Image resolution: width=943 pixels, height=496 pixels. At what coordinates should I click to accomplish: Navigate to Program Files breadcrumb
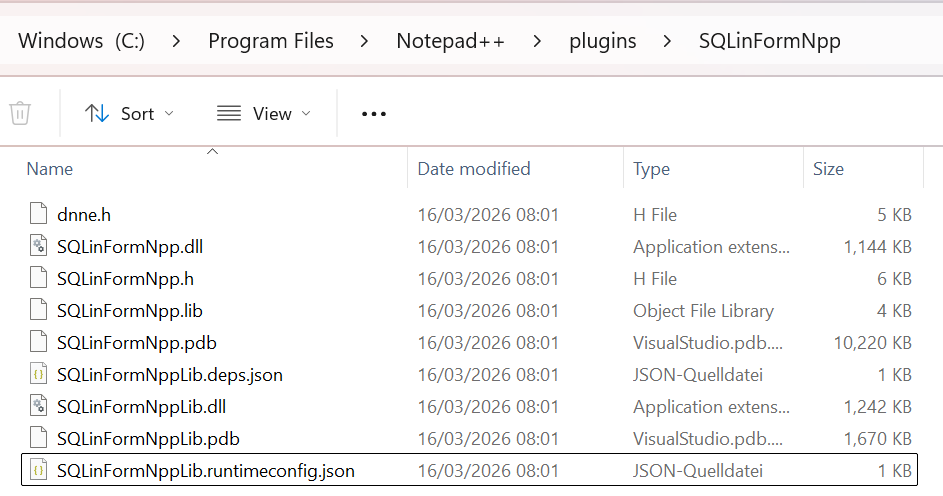271,41
